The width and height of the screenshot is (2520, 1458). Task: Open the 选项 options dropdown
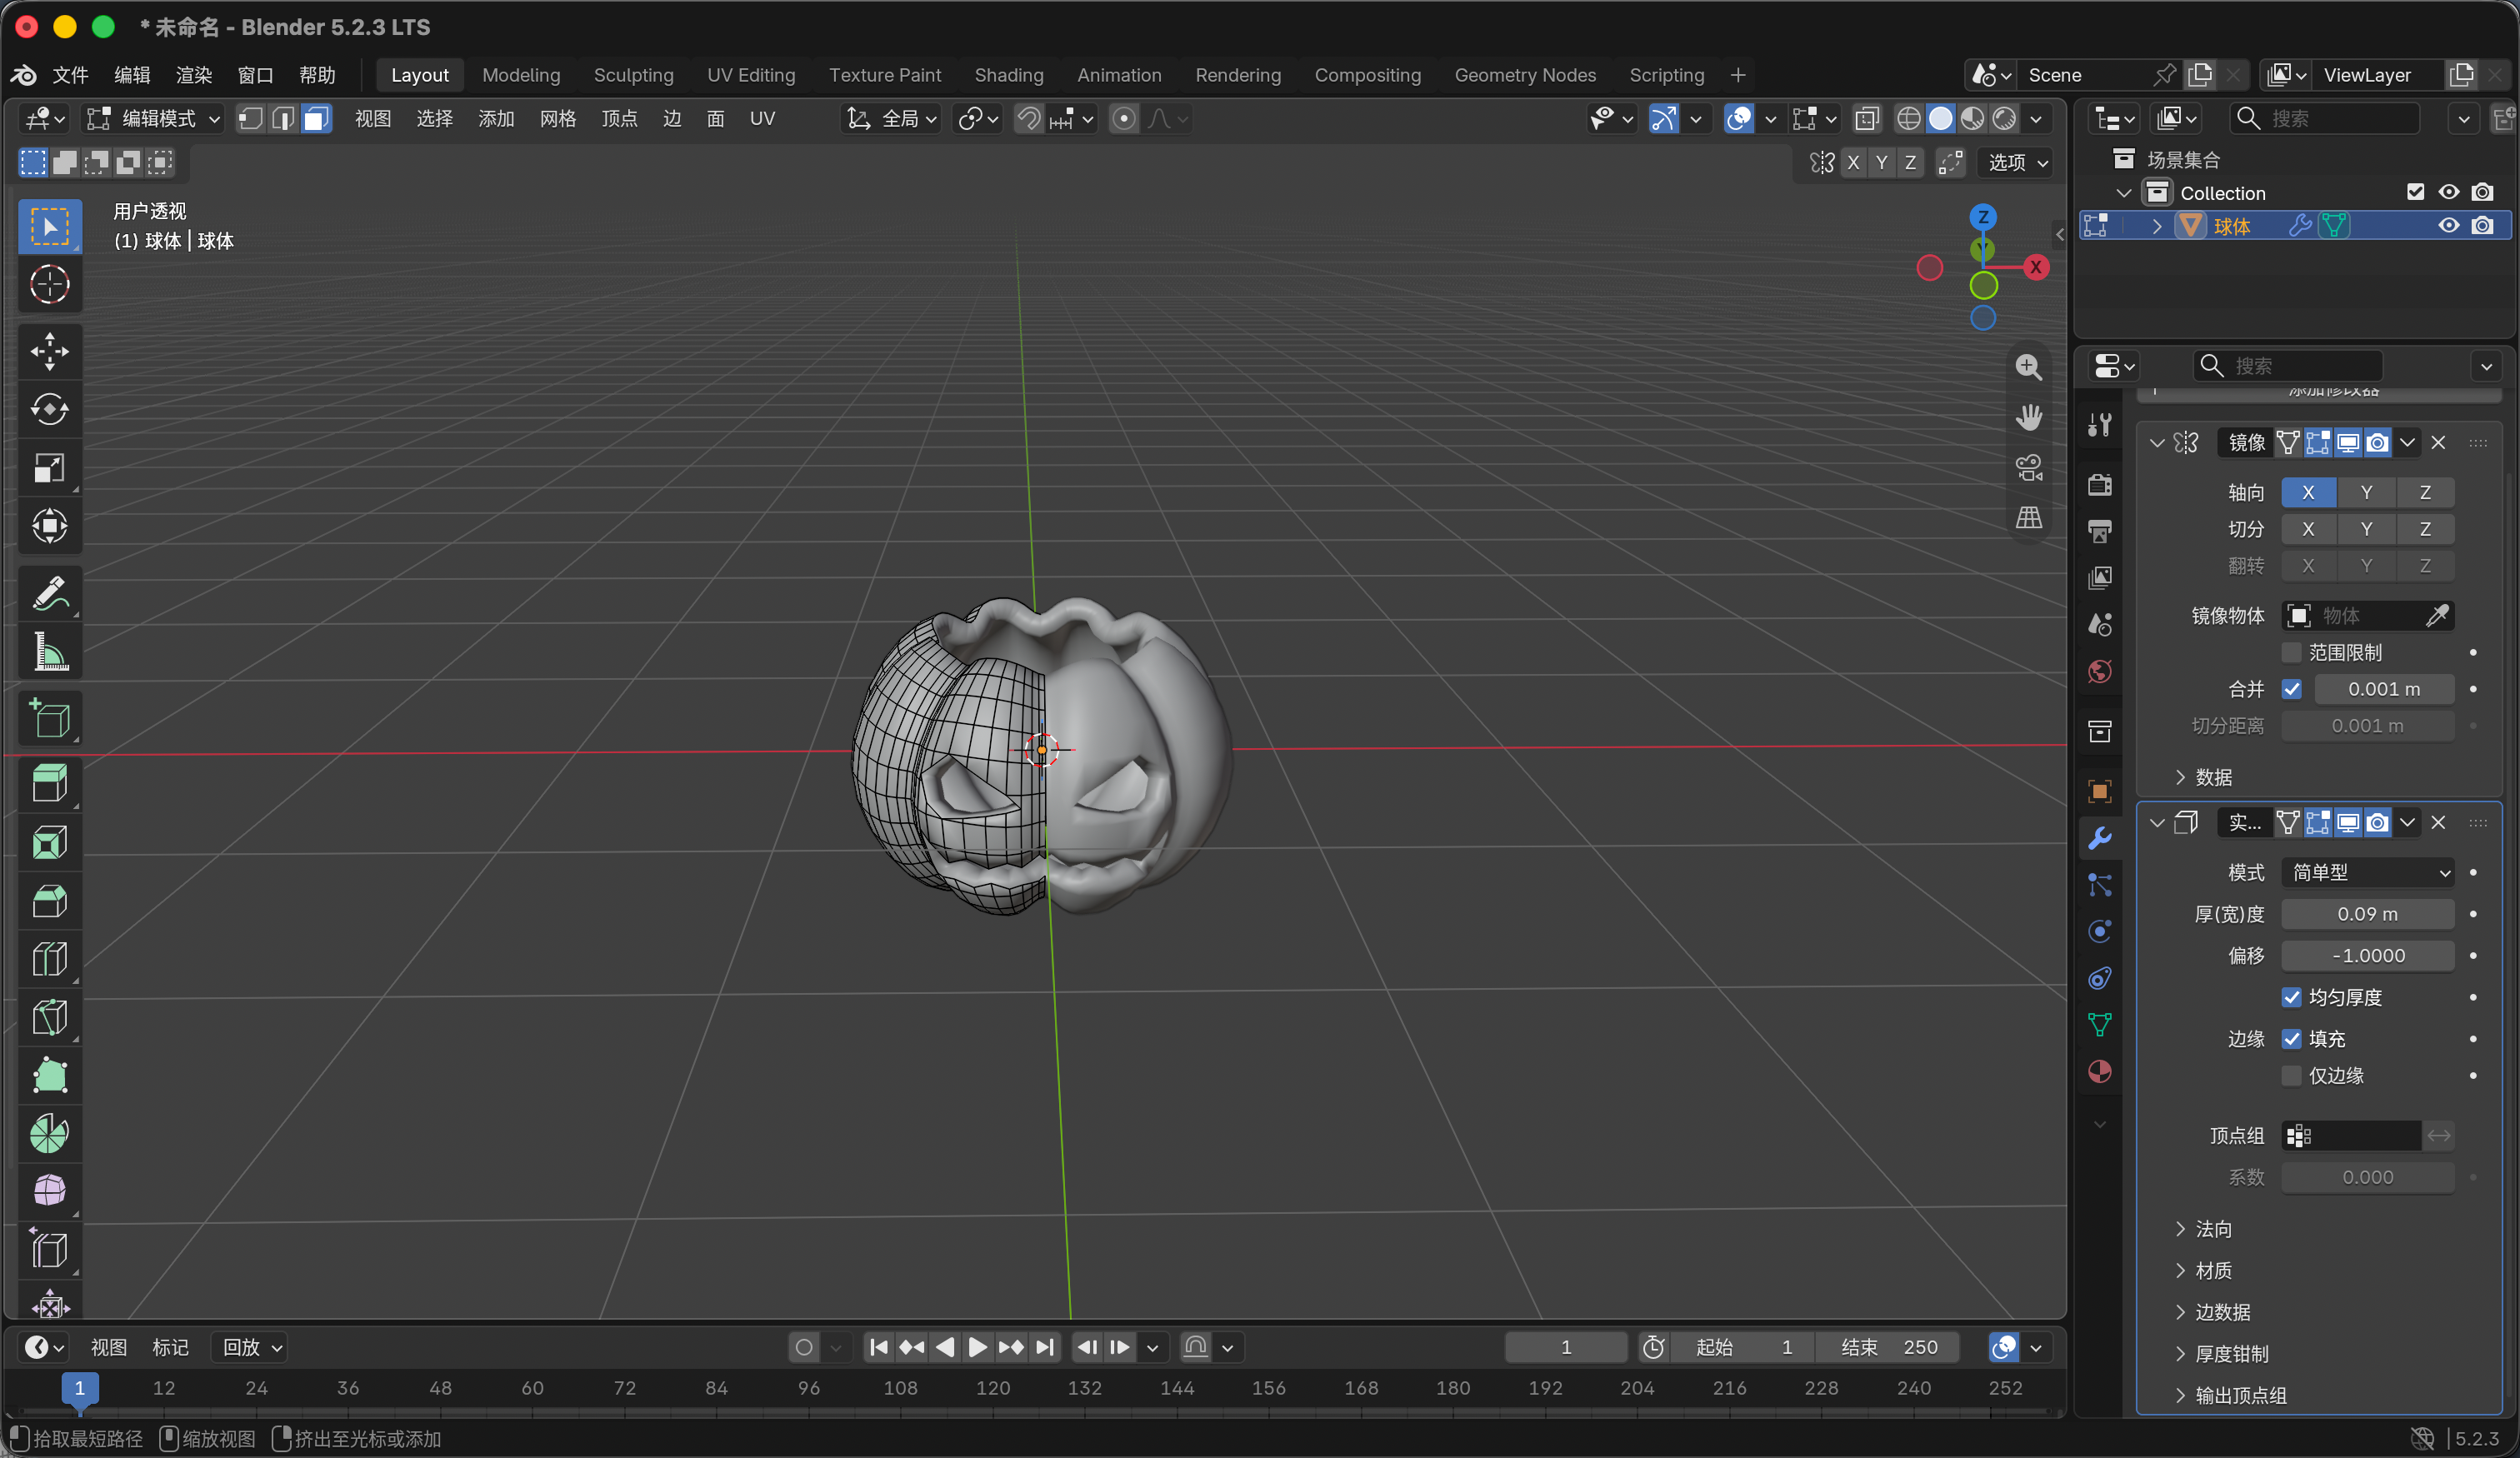coord(2016,162)
